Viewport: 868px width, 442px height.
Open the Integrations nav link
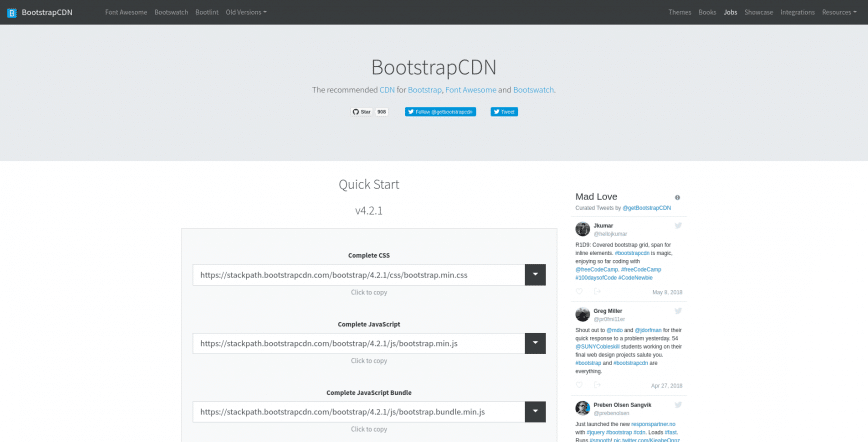coord(798,12)
